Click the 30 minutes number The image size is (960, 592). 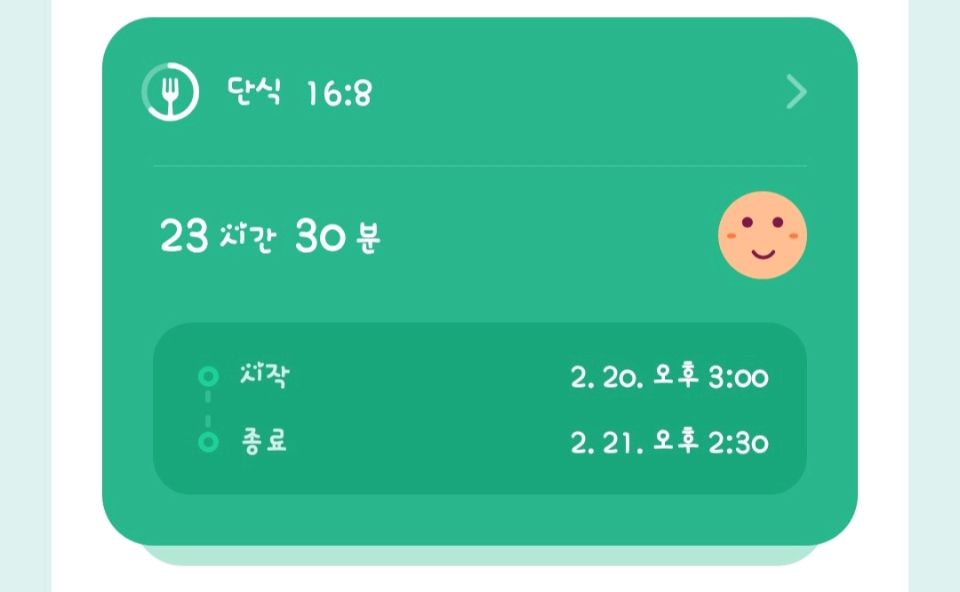coord(320,239)
